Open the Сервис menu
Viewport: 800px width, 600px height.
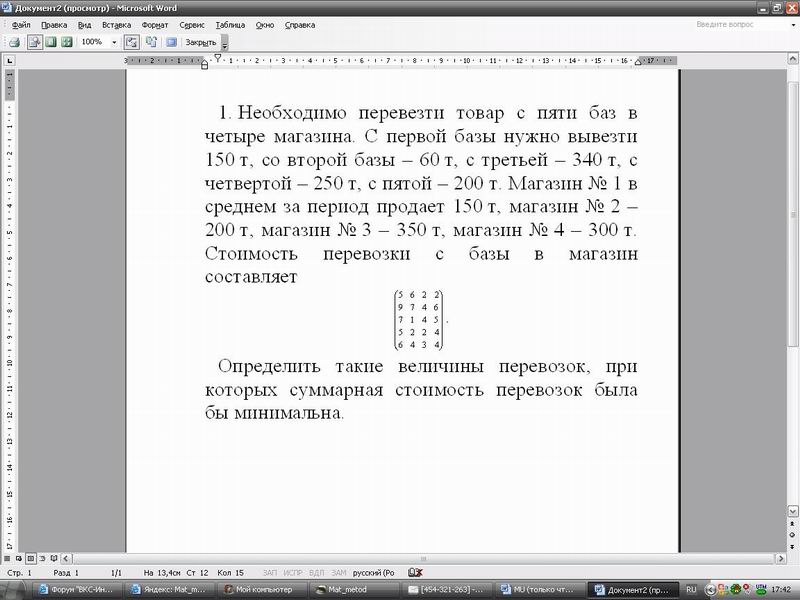coord(192,25)
